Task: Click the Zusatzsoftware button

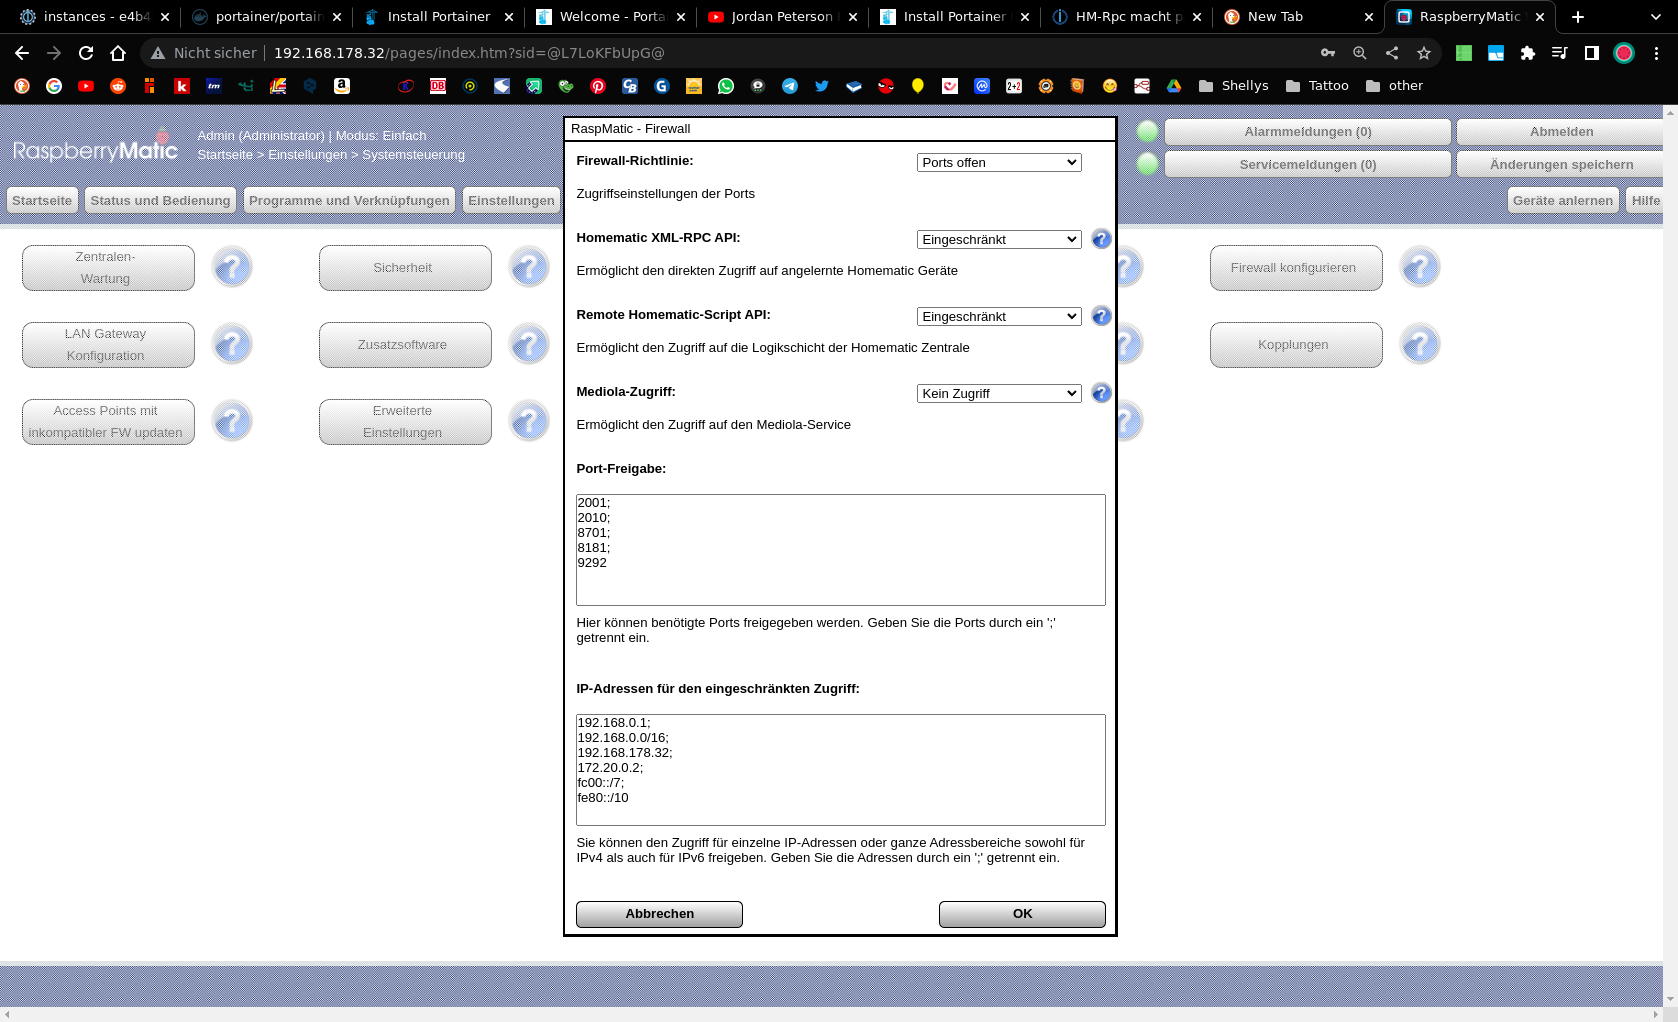Action: coord(405,345)
